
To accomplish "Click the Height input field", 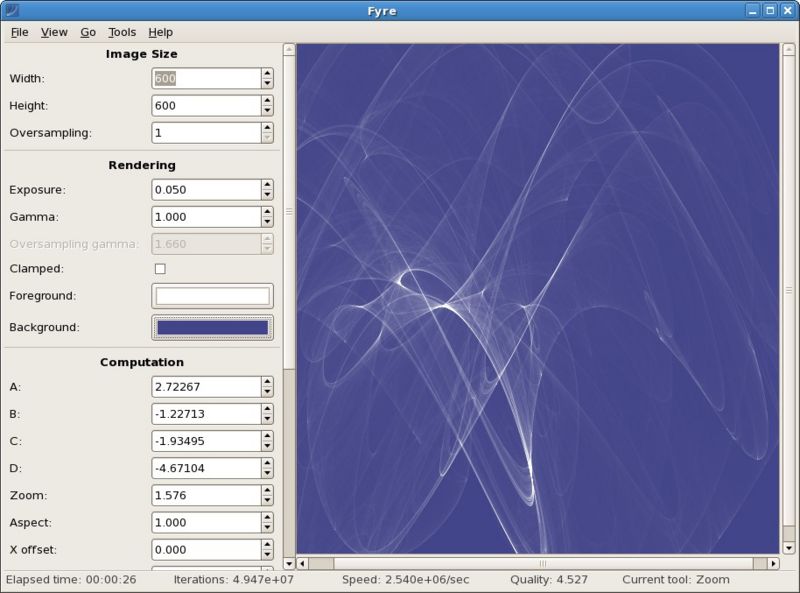I will click(x=206, y=106).
